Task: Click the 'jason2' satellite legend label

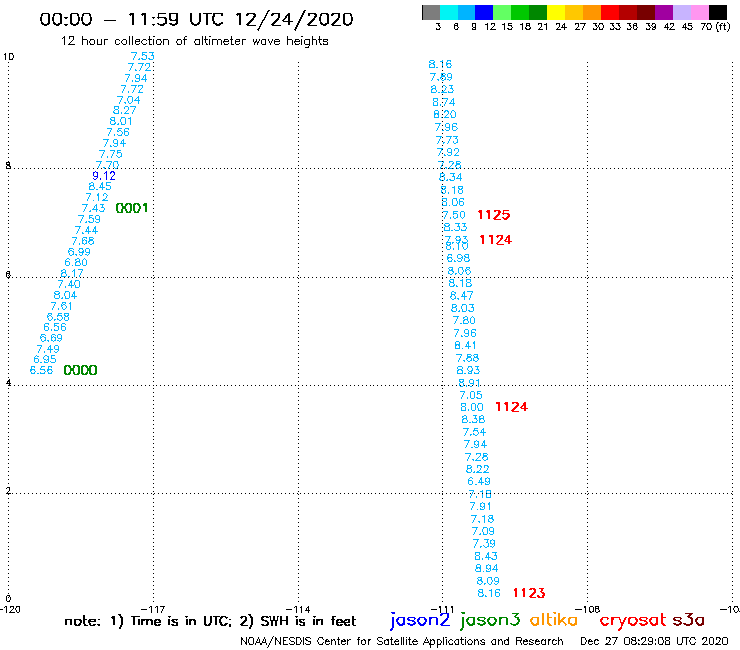Action: 420,621
